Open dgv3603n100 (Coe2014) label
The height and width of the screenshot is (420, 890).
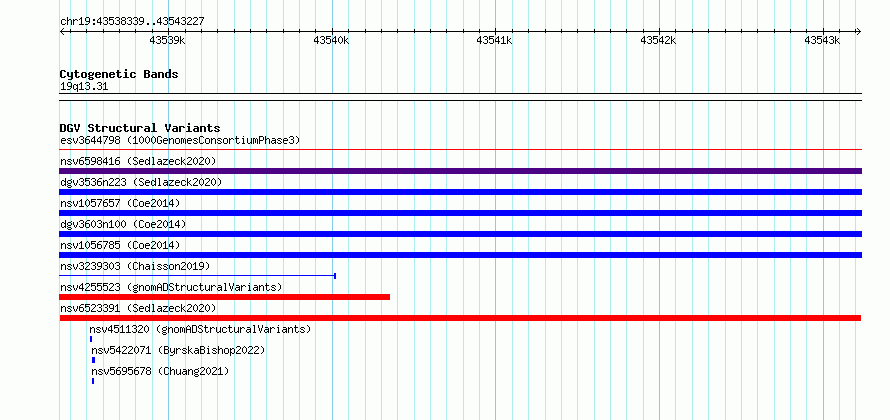(x=123, y=224)
